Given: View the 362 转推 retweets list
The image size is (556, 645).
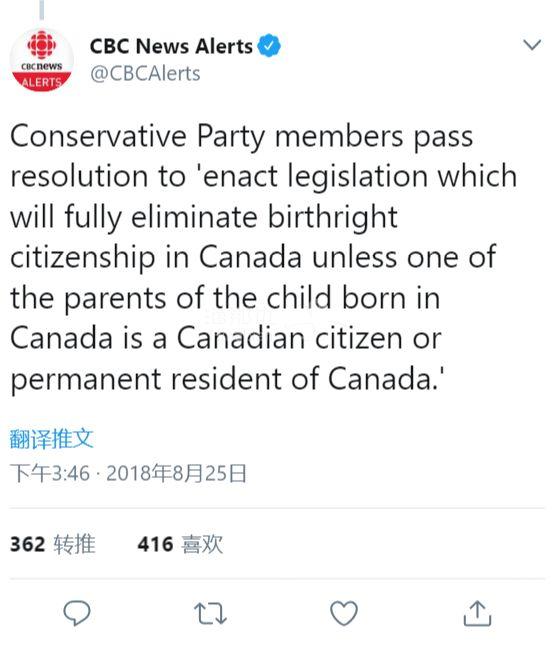Looking at the screenshot, I should (x=53, y=544).
